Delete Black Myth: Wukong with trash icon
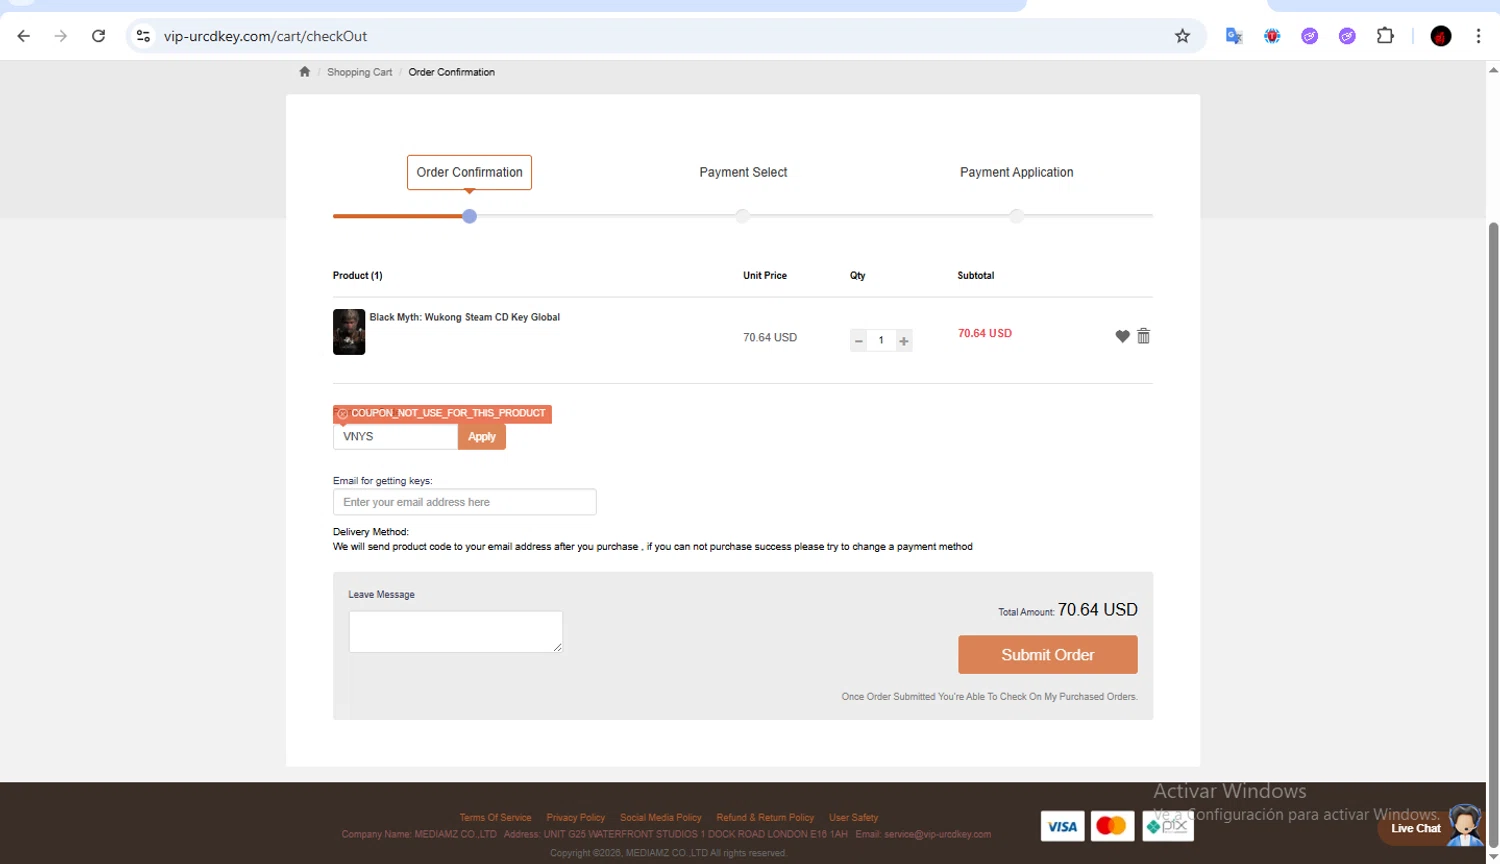This screenshot has height=864, width=1500. click(1144, 336)
